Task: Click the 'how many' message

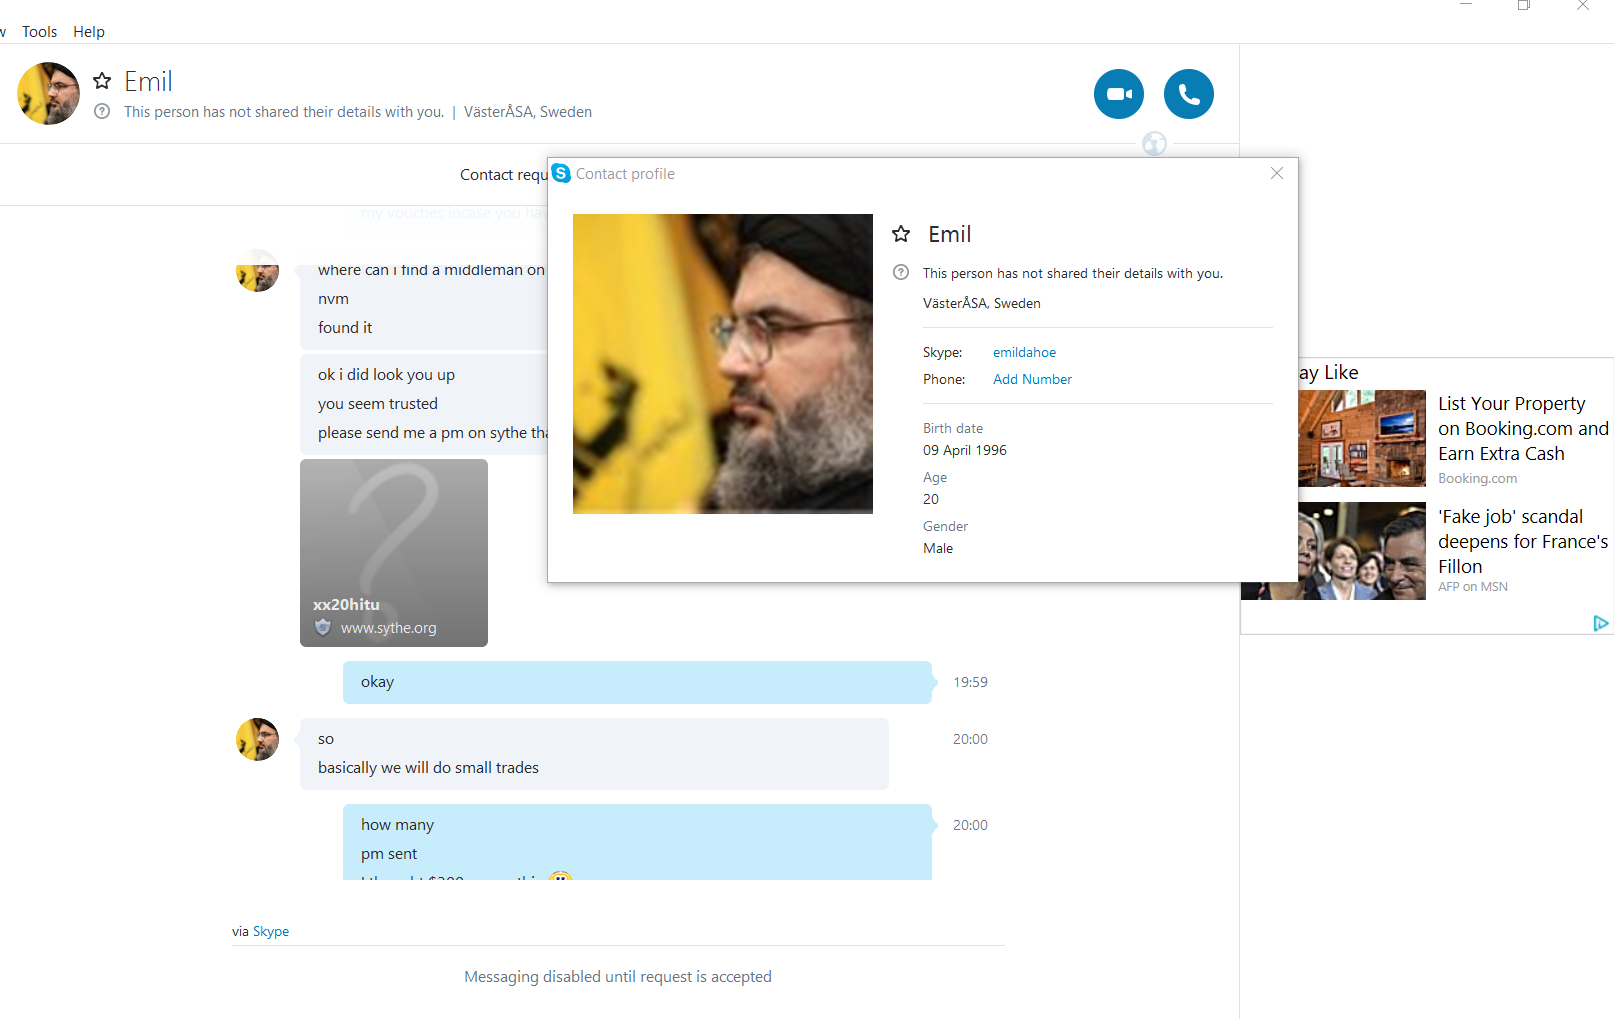Action: click(397, 825)
